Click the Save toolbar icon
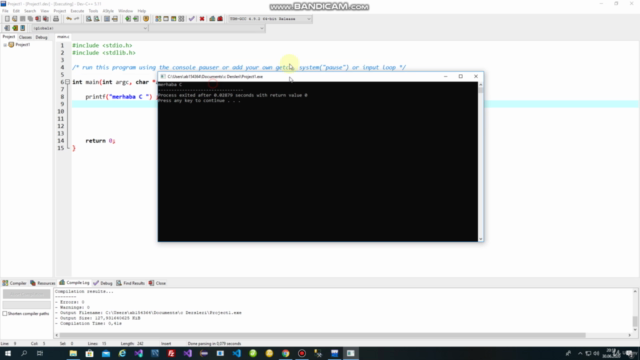 click(x=22, y=19)
